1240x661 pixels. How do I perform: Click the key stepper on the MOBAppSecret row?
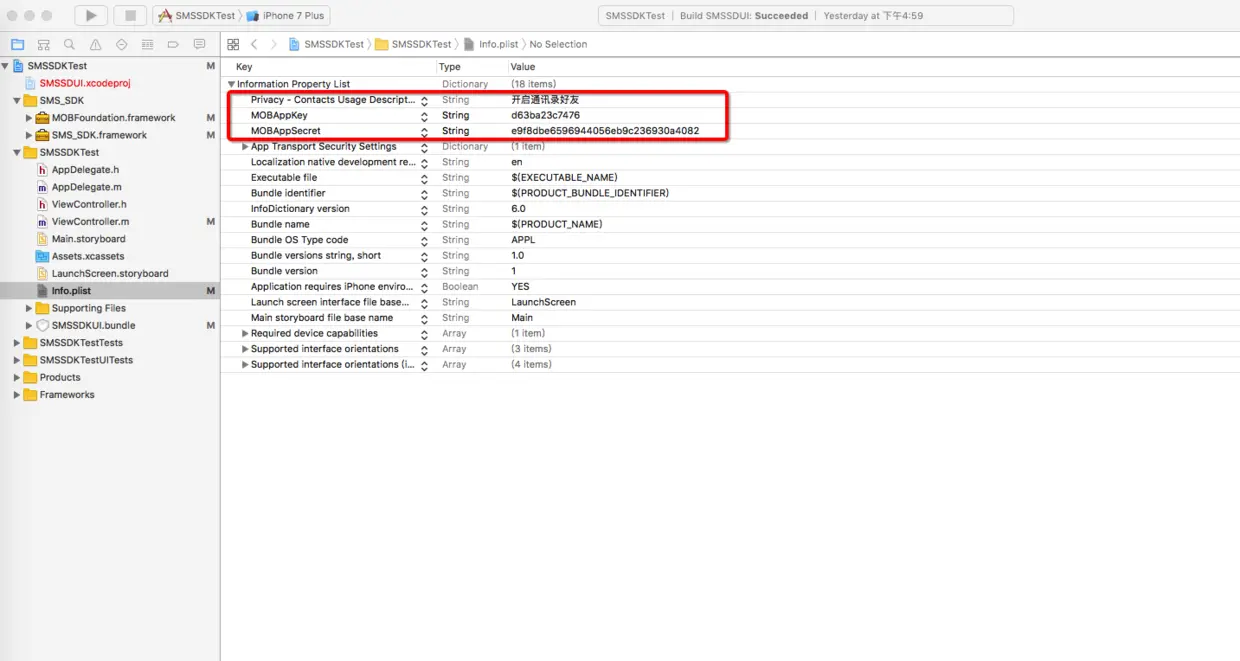(424, 131)
